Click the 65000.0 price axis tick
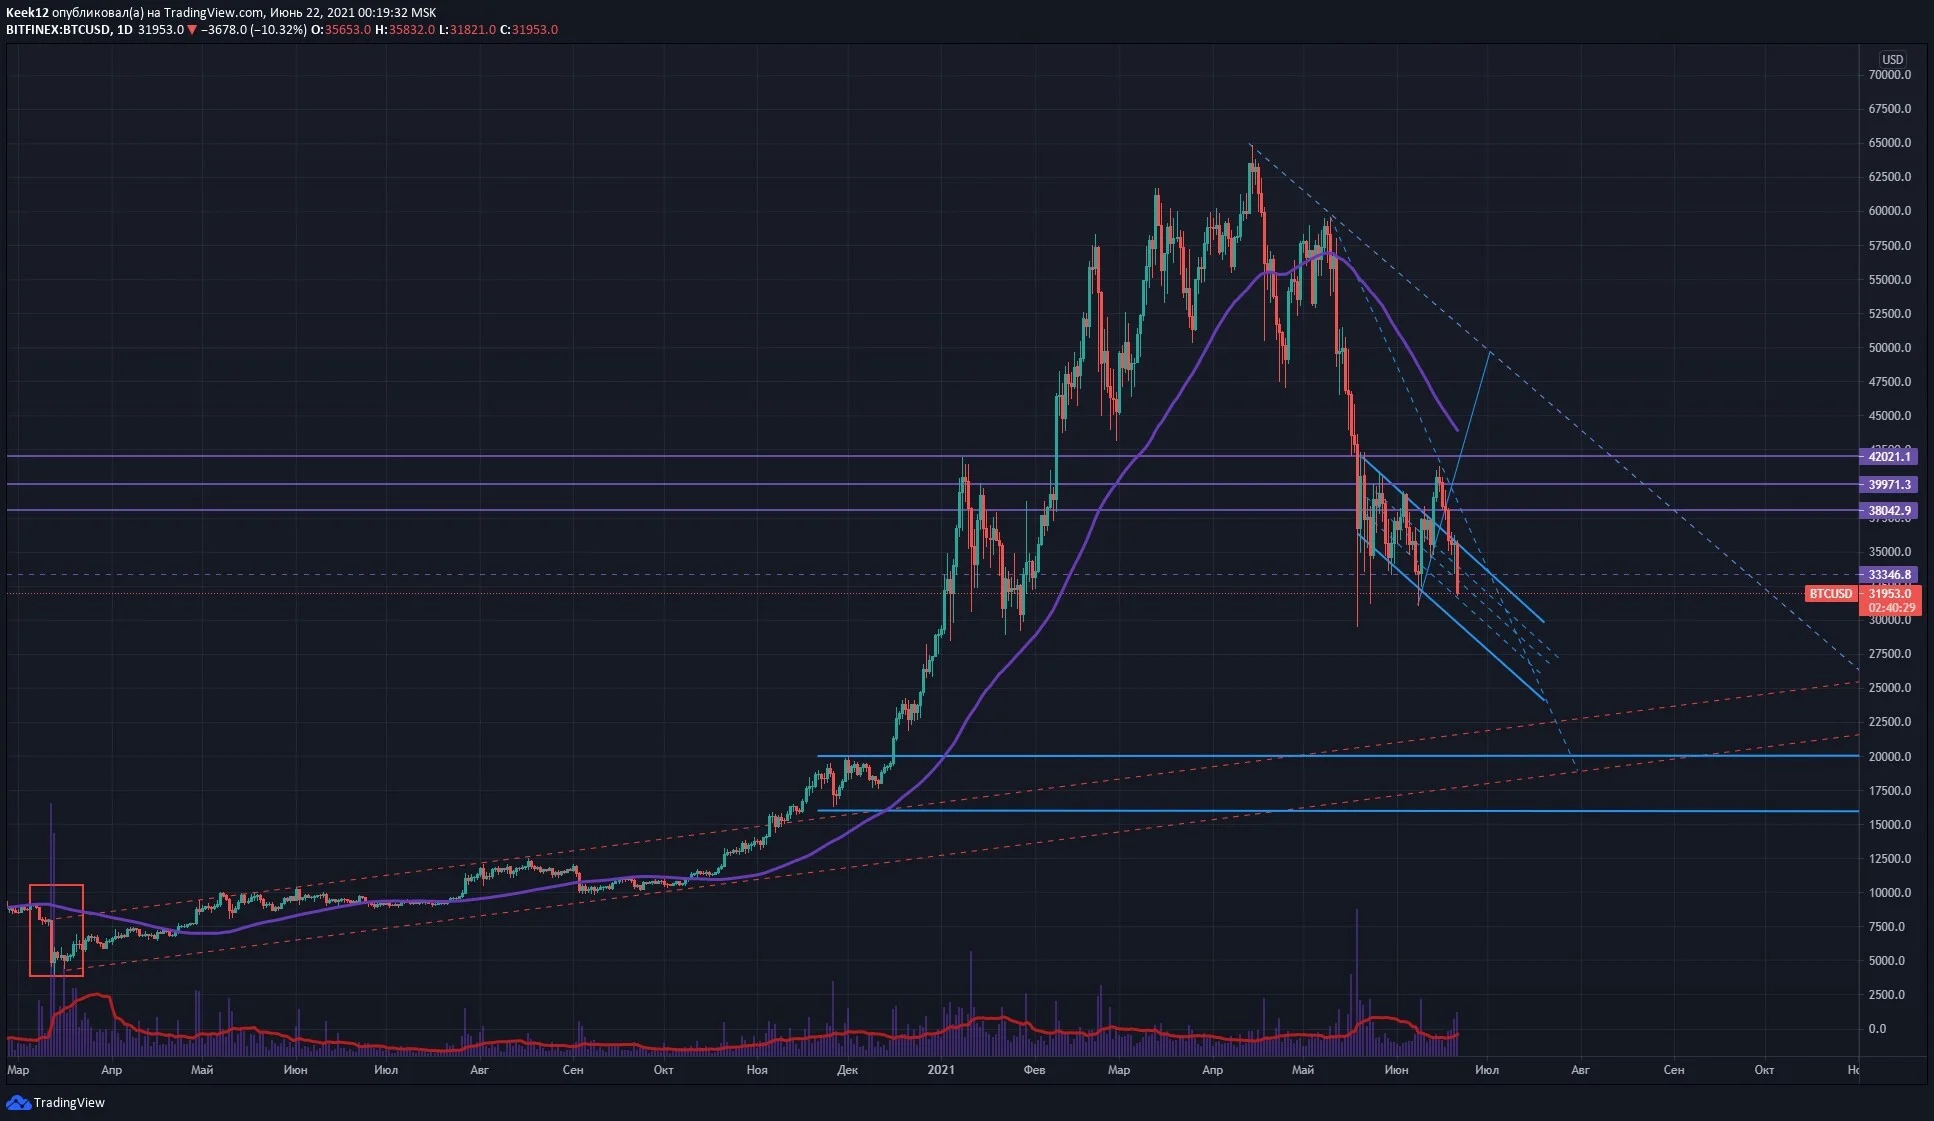The height and width of the screenshot is (1121, 1934). [1889, 143]
